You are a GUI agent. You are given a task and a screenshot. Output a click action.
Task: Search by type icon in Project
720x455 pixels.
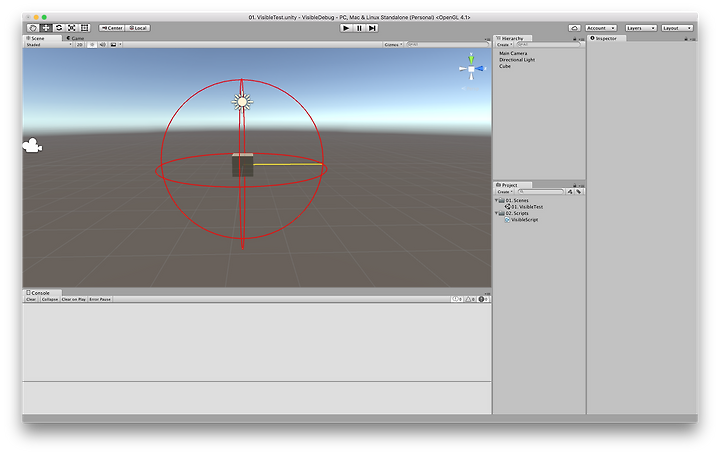pyautogui.click(x=570, y=191)
